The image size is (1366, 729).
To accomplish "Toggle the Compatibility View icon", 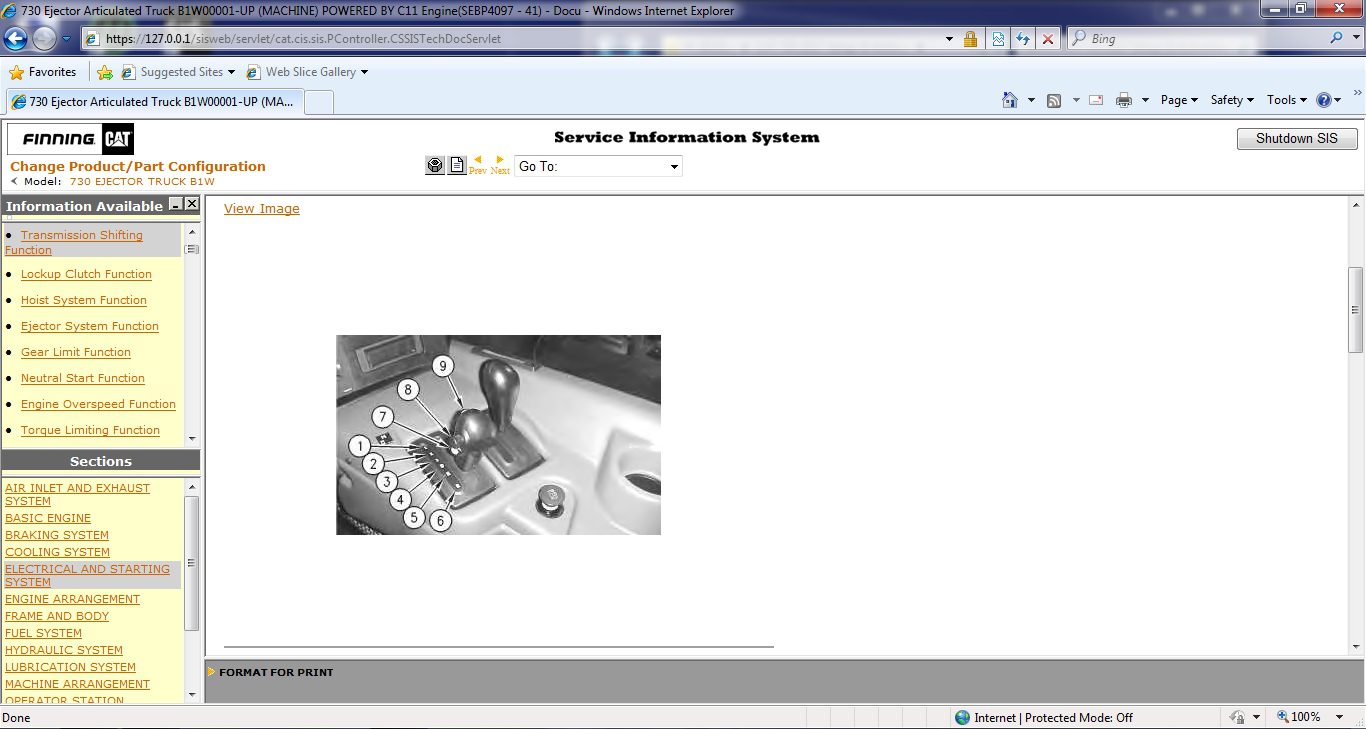I will point(997,39).
